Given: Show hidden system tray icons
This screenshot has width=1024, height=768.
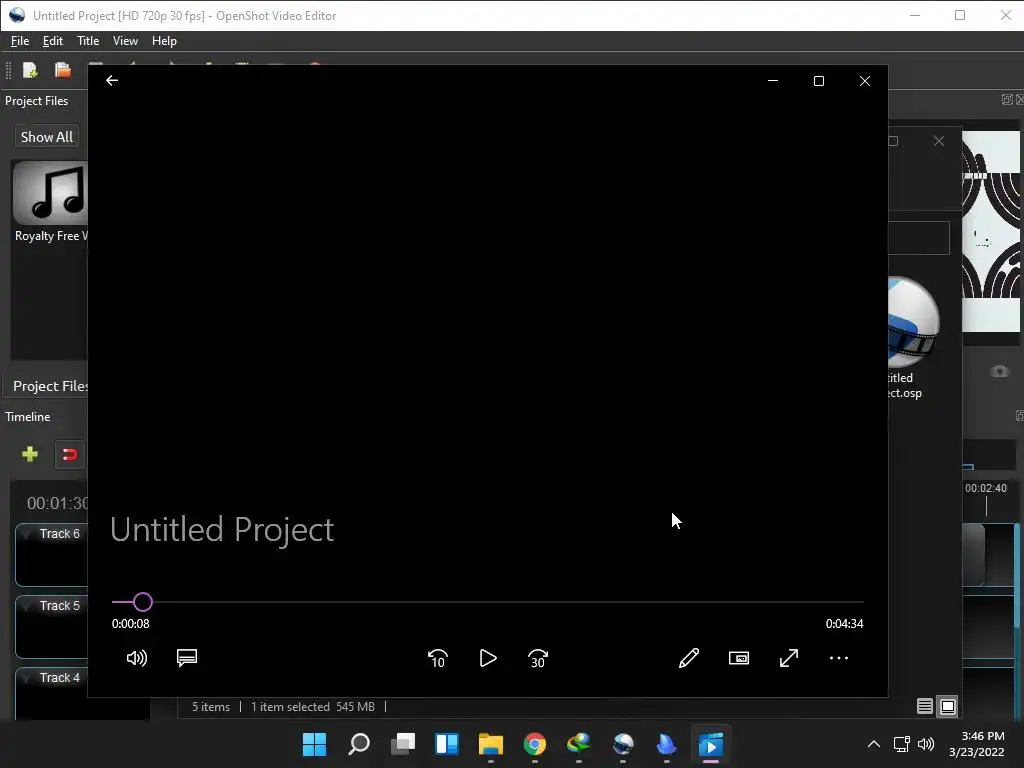Looking at the screenshot, I should coord(873,744).
